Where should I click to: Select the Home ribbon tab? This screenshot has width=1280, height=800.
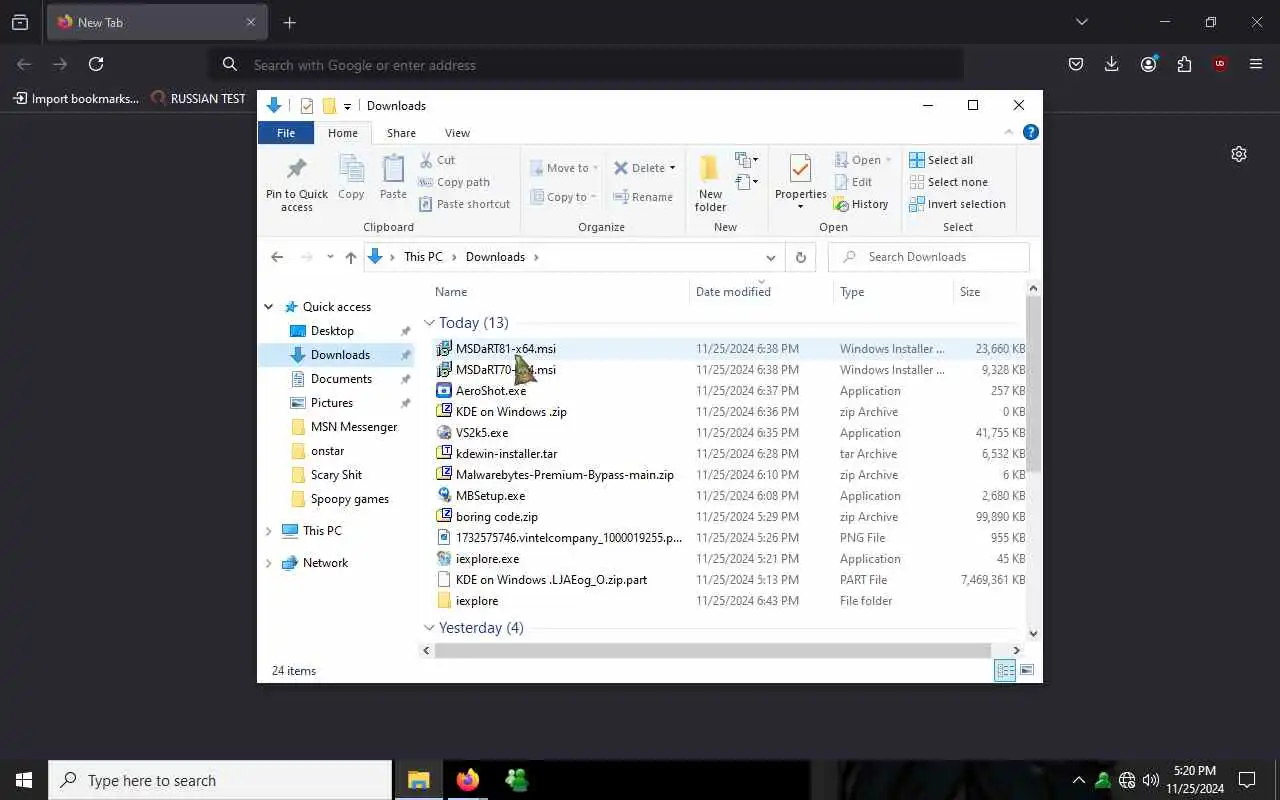coord(343,133)
